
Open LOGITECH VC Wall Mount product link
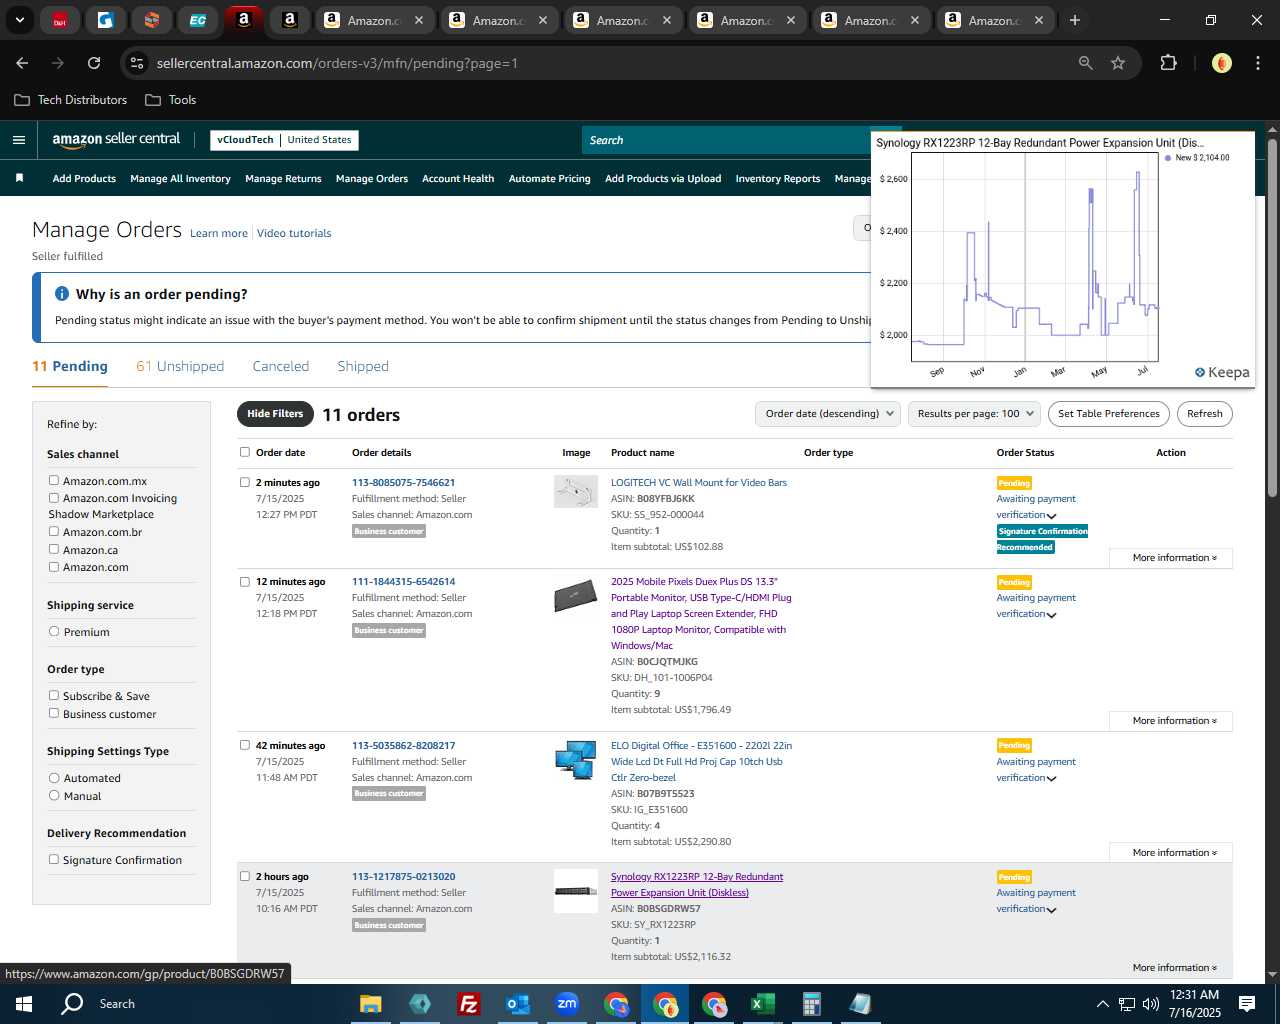pyautogui.click(x=699, y=482)
